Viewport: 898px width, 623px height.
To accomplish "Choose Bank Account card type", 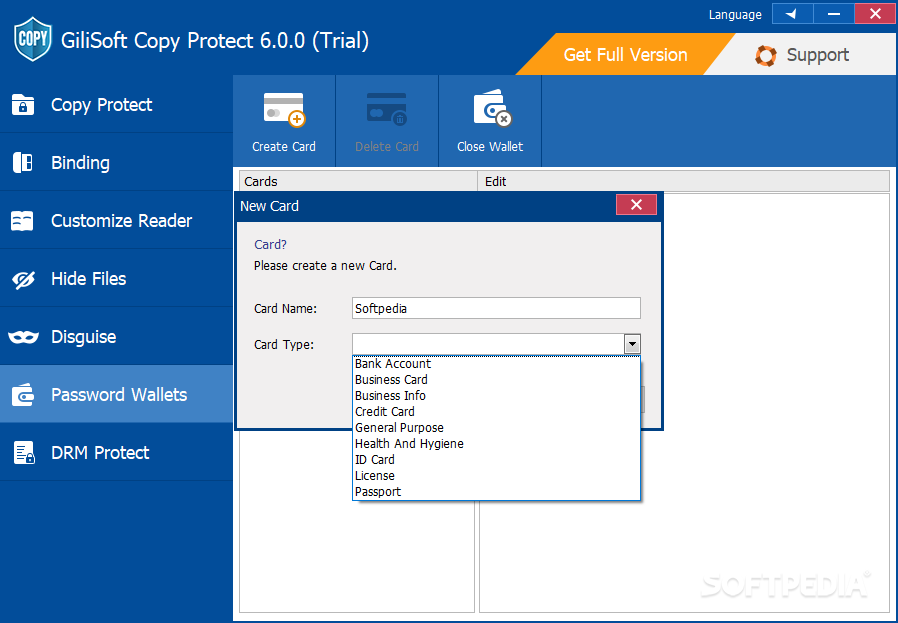I will pyautogui.click(x=496, y=364).
